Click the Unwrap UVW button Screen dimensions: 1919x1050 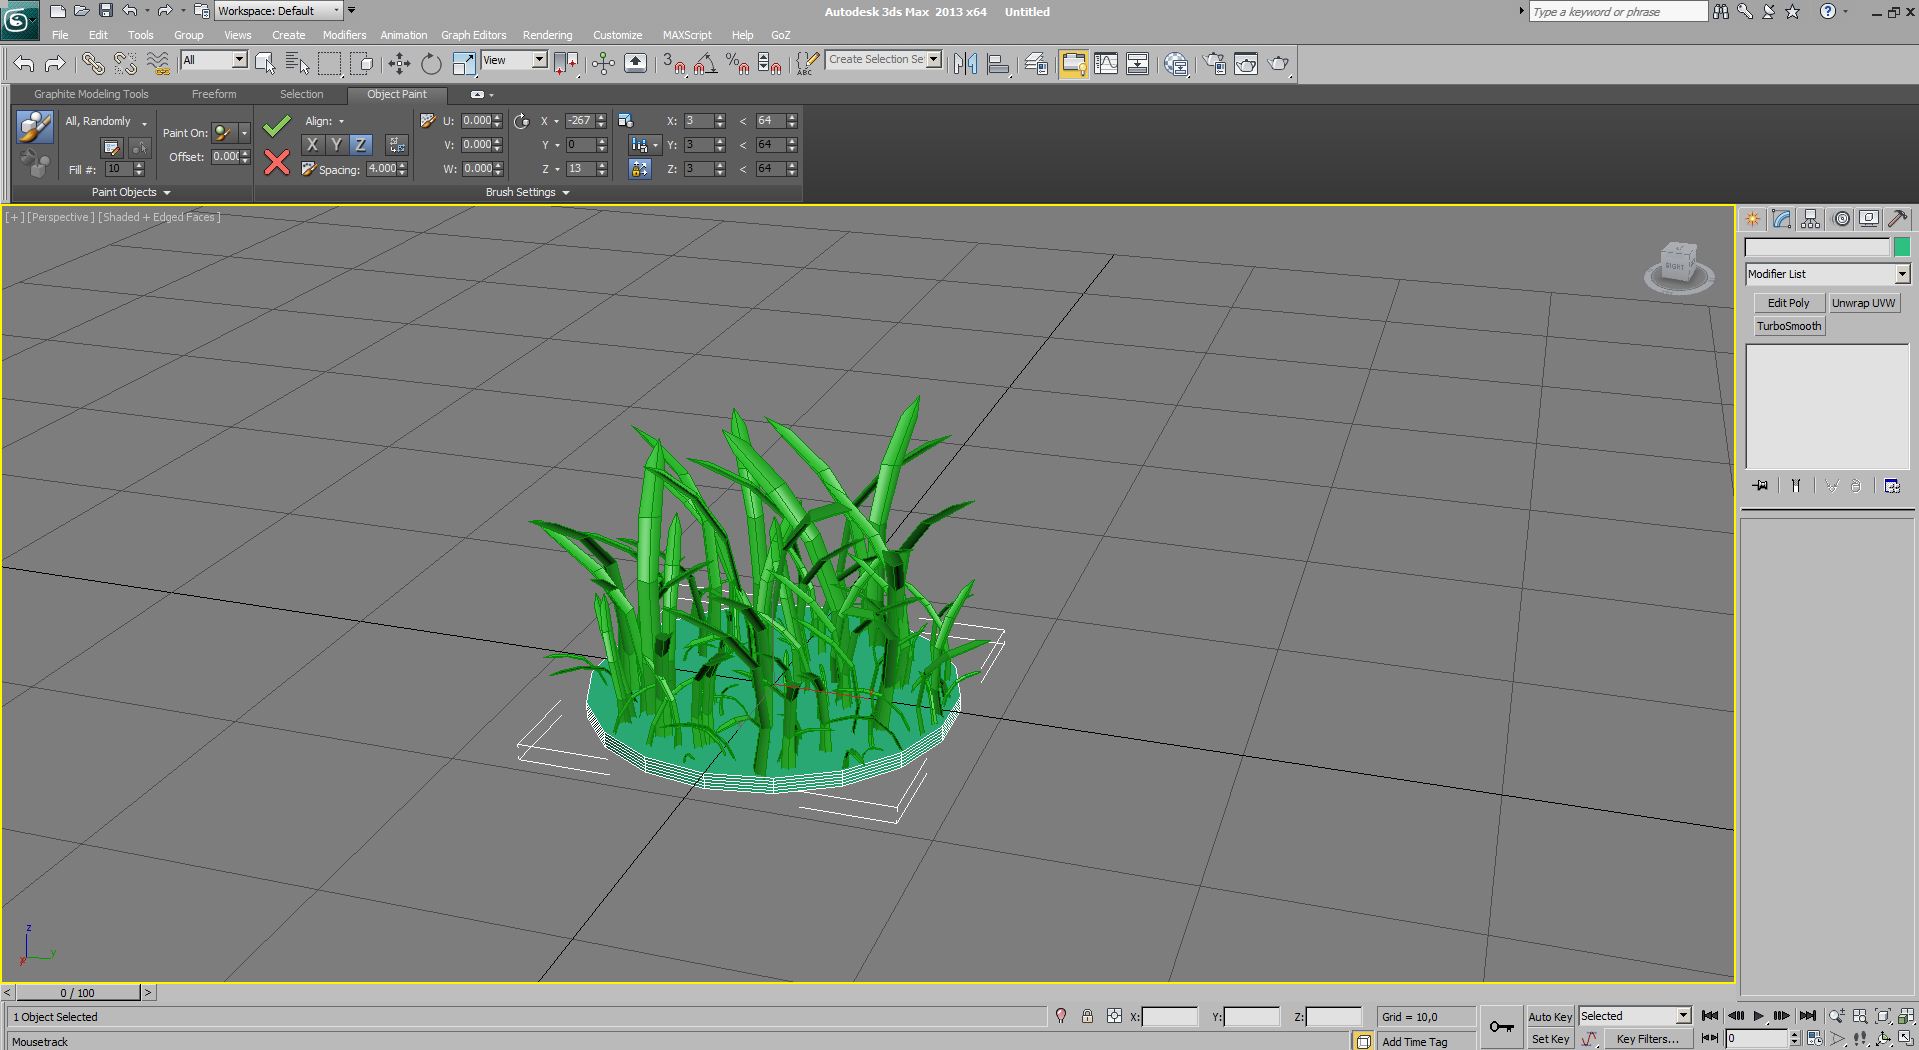[1863, 303]
